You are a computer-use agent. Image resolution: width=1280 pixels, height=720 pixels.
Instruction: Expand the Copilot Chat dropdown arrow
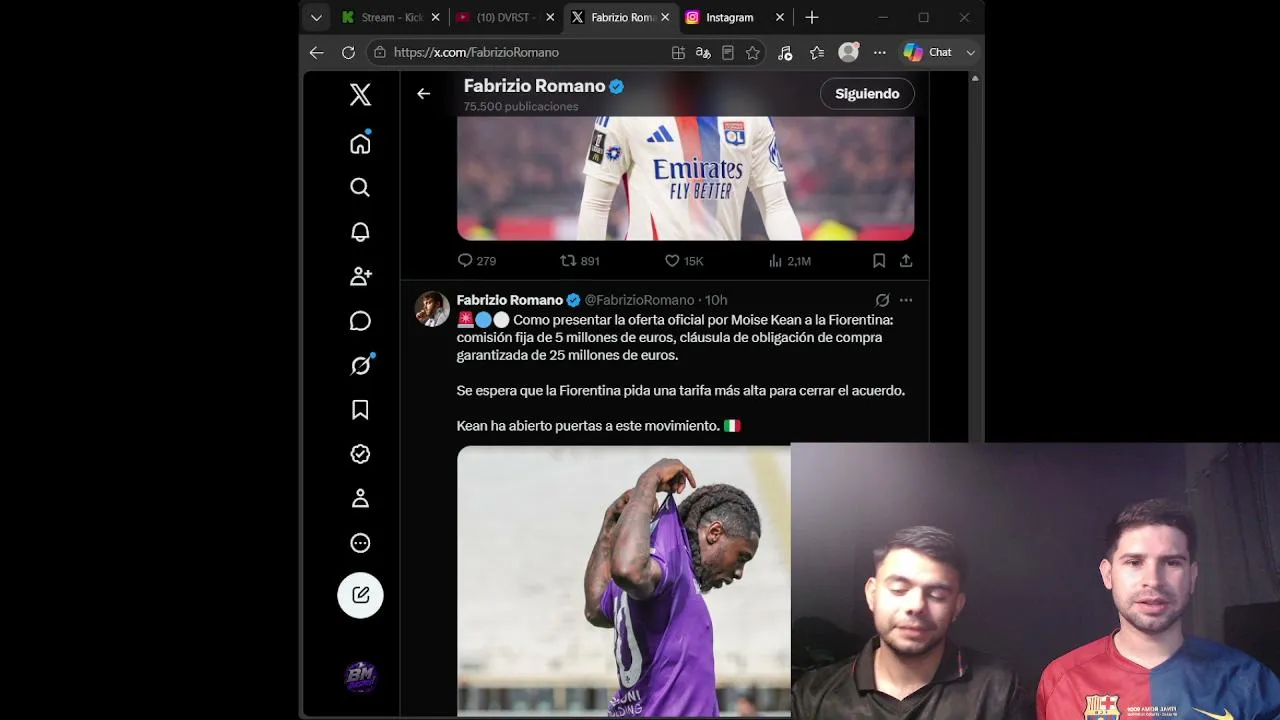pyautogui.click(x=970, y=52)
